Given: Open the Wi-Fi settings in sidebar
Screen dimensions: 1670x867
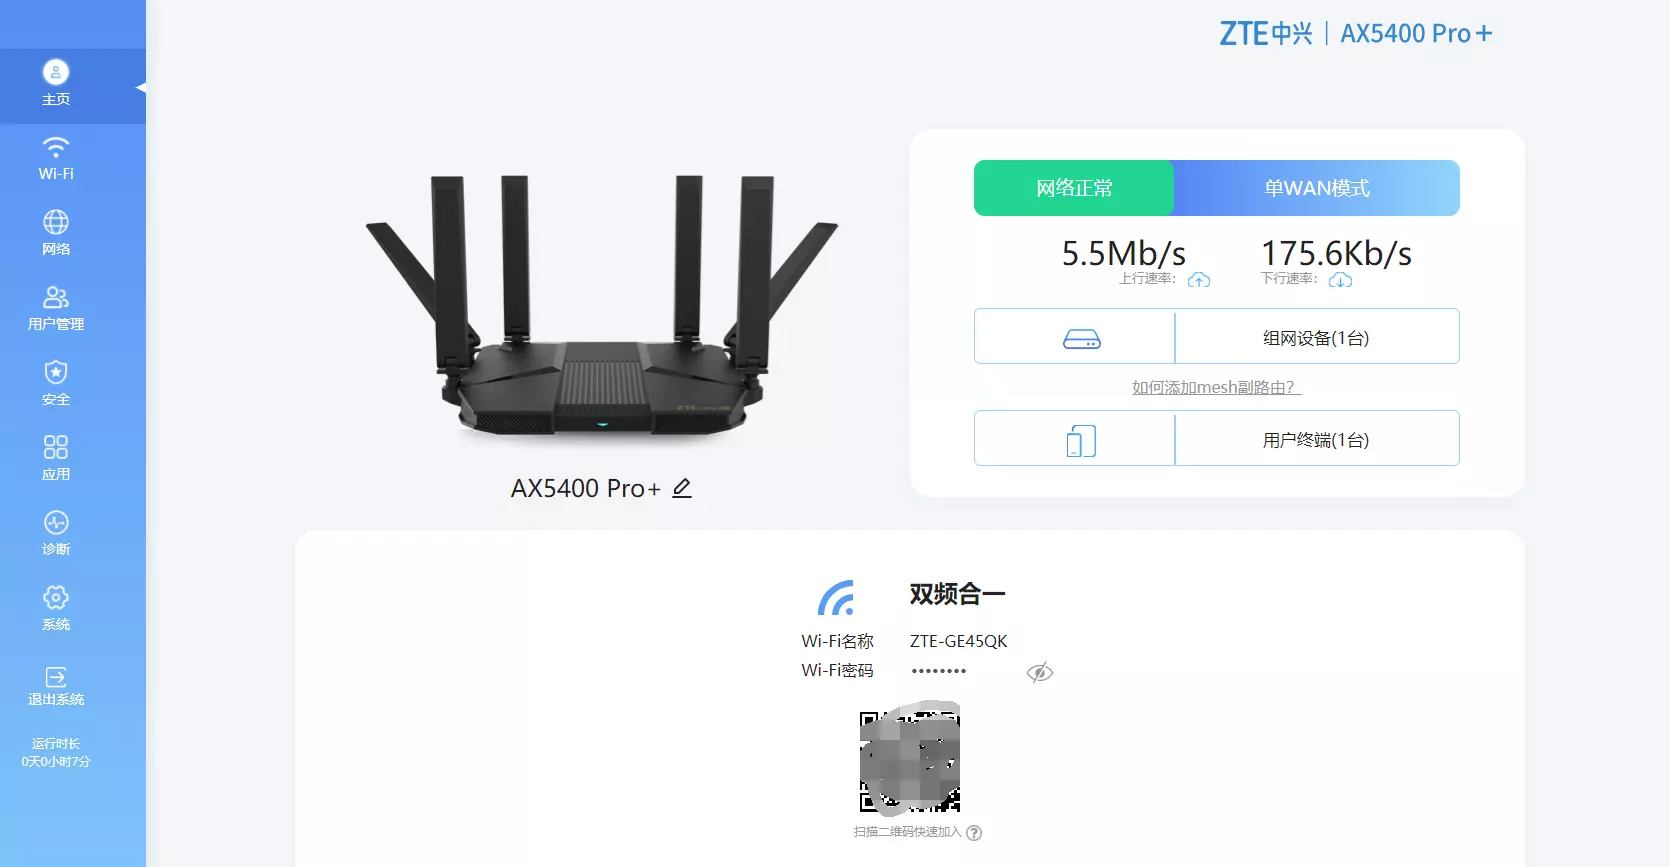Looking at the screenshot, I should pos(56,147).
